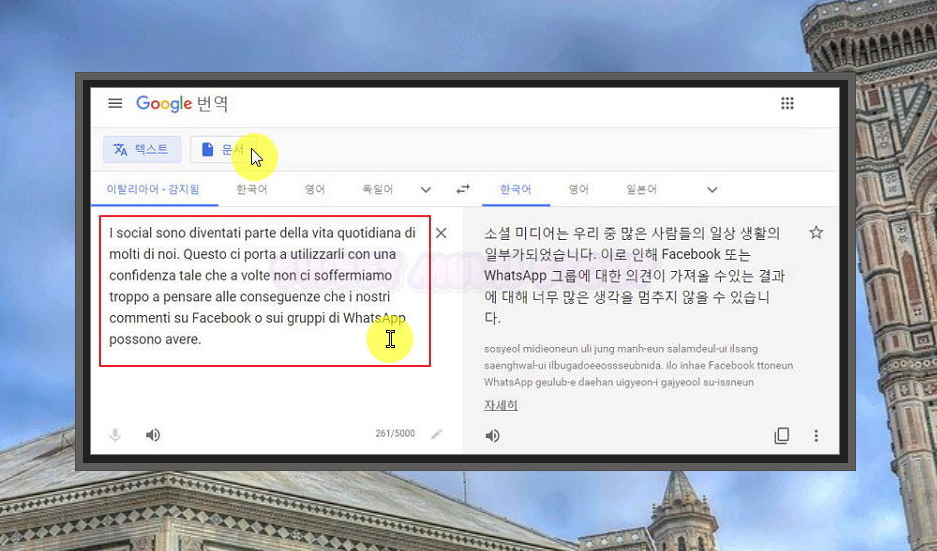Select 한국어 as target language
937x551 pixels.
coord(516,189)
